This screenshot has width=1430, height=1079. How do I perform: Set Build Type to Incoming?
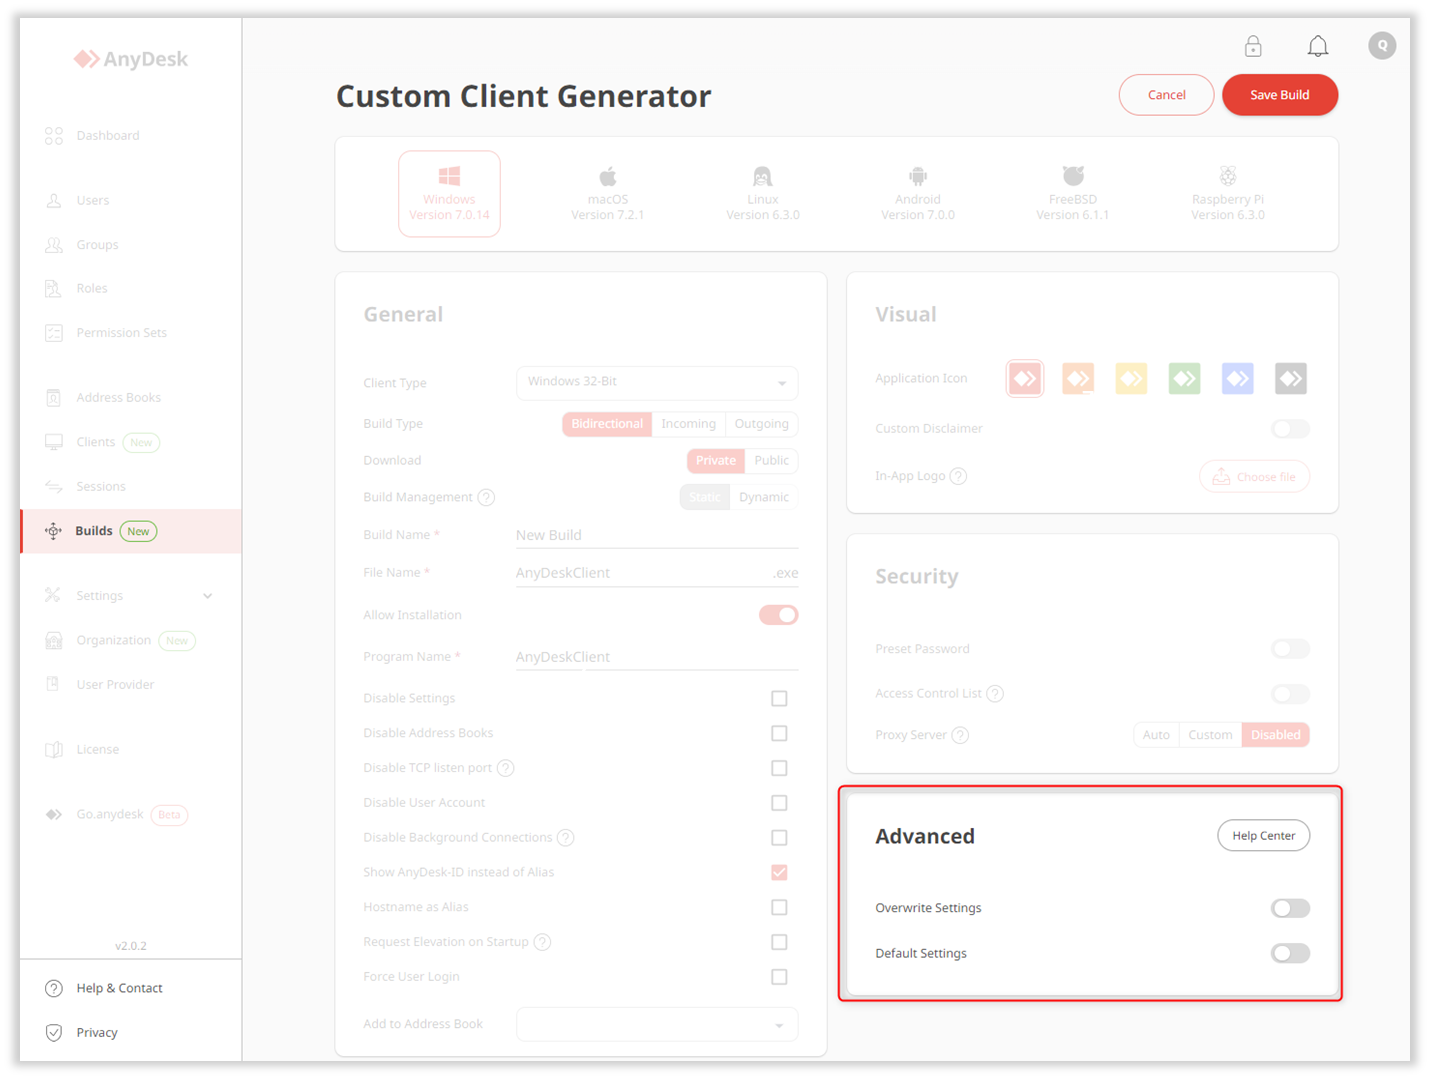click(x=689, y=424)
